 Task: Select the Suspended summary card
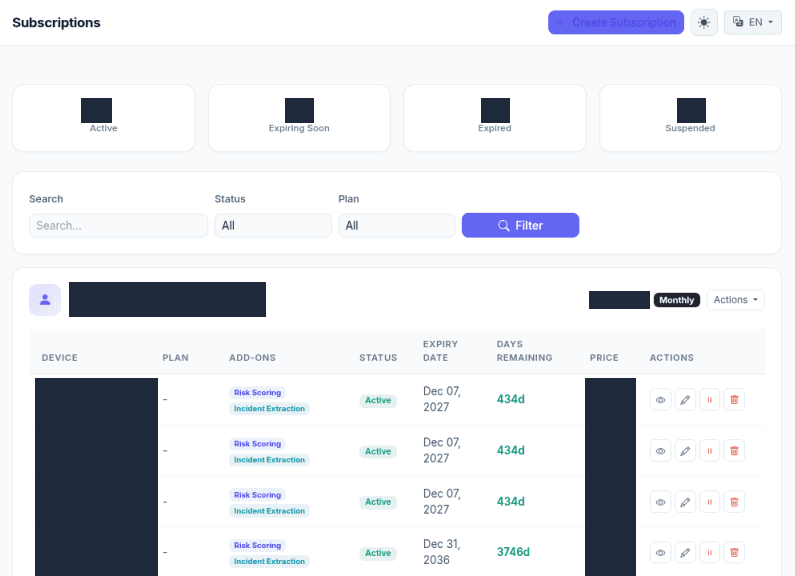point(690,118)
